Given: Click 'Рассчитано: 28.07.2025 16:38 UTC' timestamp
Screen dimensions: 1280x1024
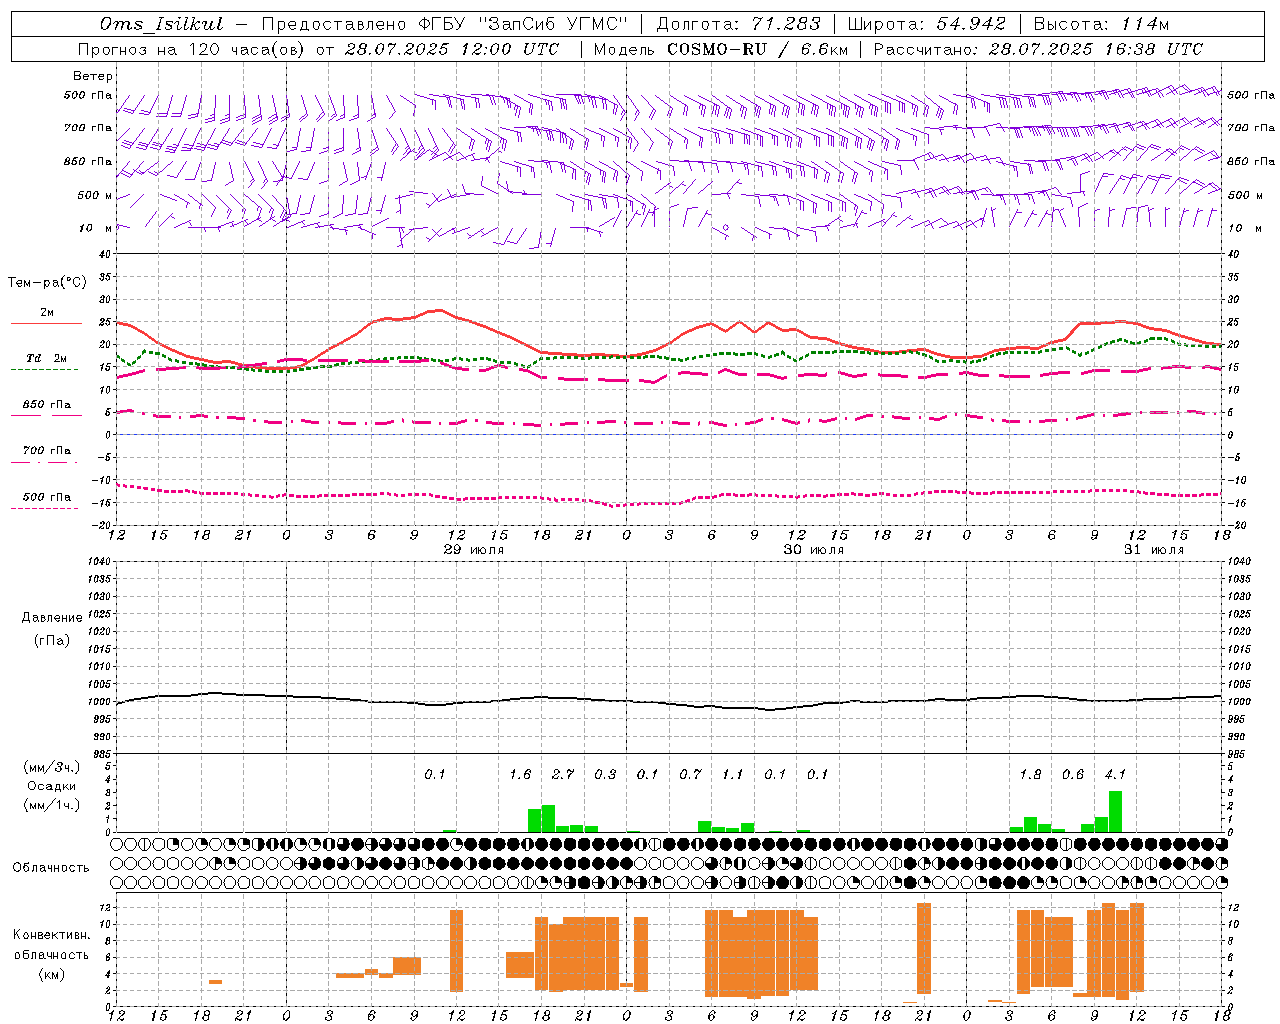Looking at the screenshot, I should (1038, 49).
